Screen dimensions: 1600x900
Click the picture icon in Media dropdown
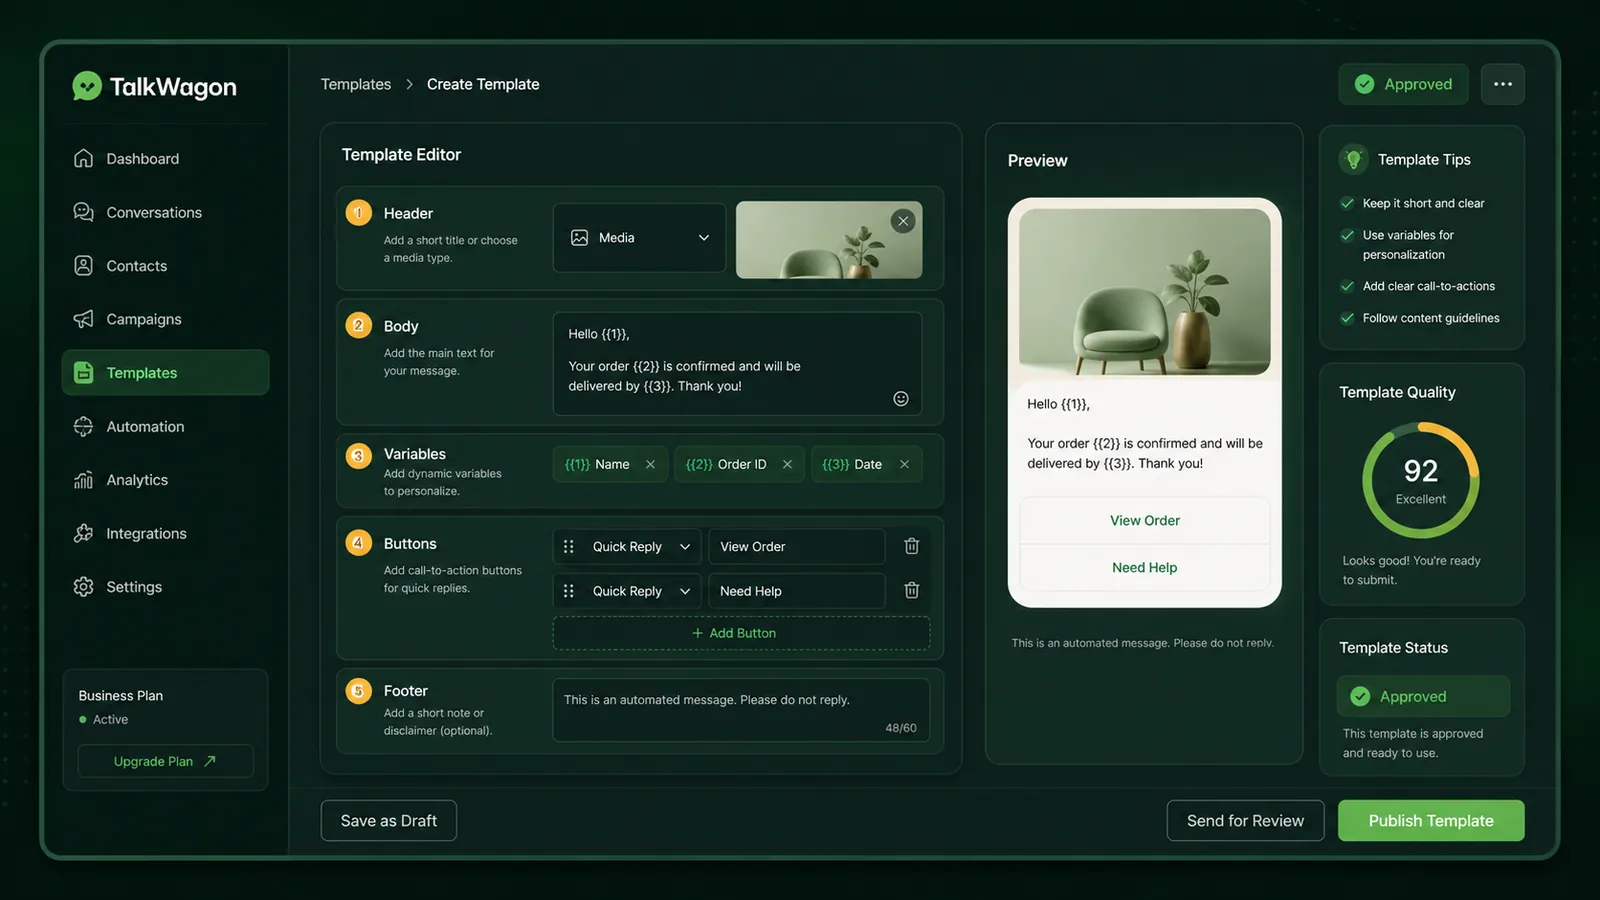point(580,237)
